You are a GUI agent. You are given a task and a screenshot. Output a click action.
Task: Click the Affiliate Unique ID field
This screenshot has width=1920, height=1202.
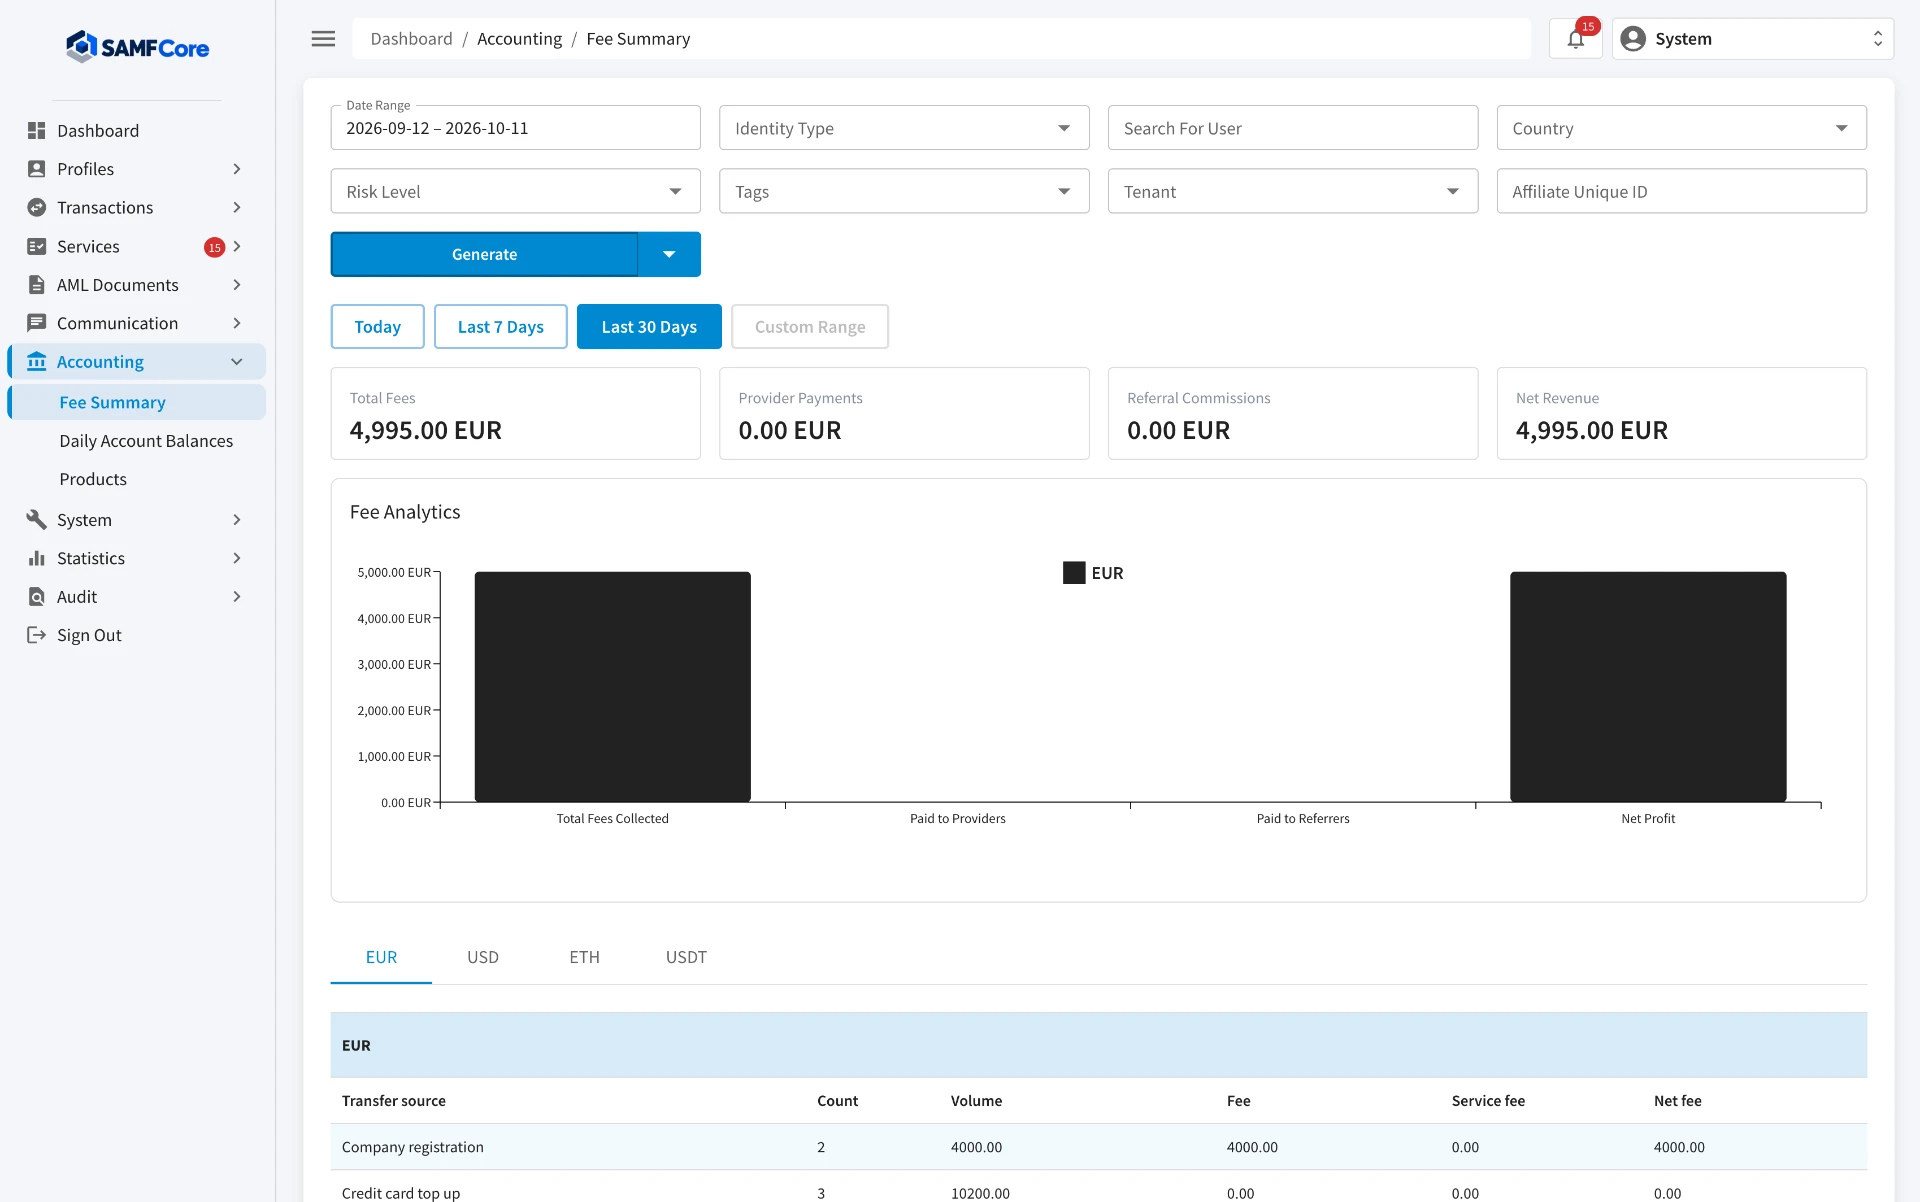pos(1681,191)
